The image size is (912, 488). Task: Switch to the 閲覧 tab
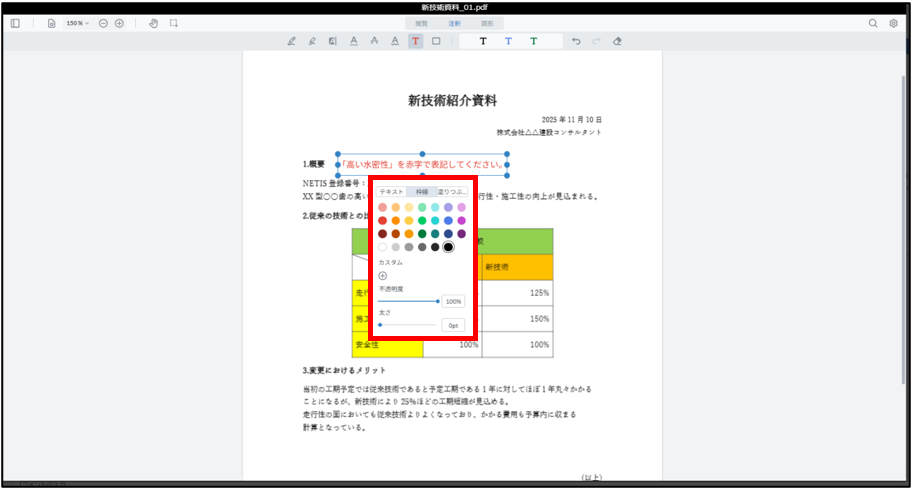tap(422, 23)
